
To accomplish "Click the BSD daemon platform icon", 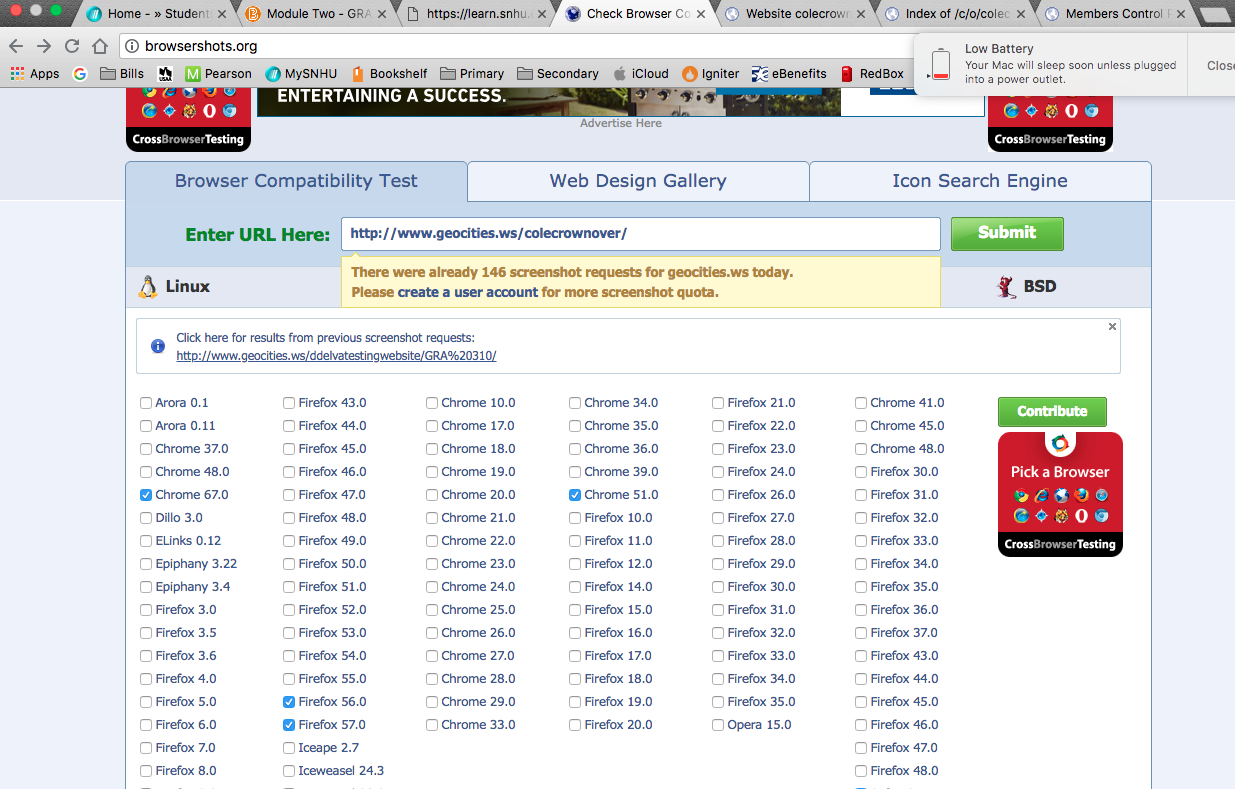I will [1007, 287].
